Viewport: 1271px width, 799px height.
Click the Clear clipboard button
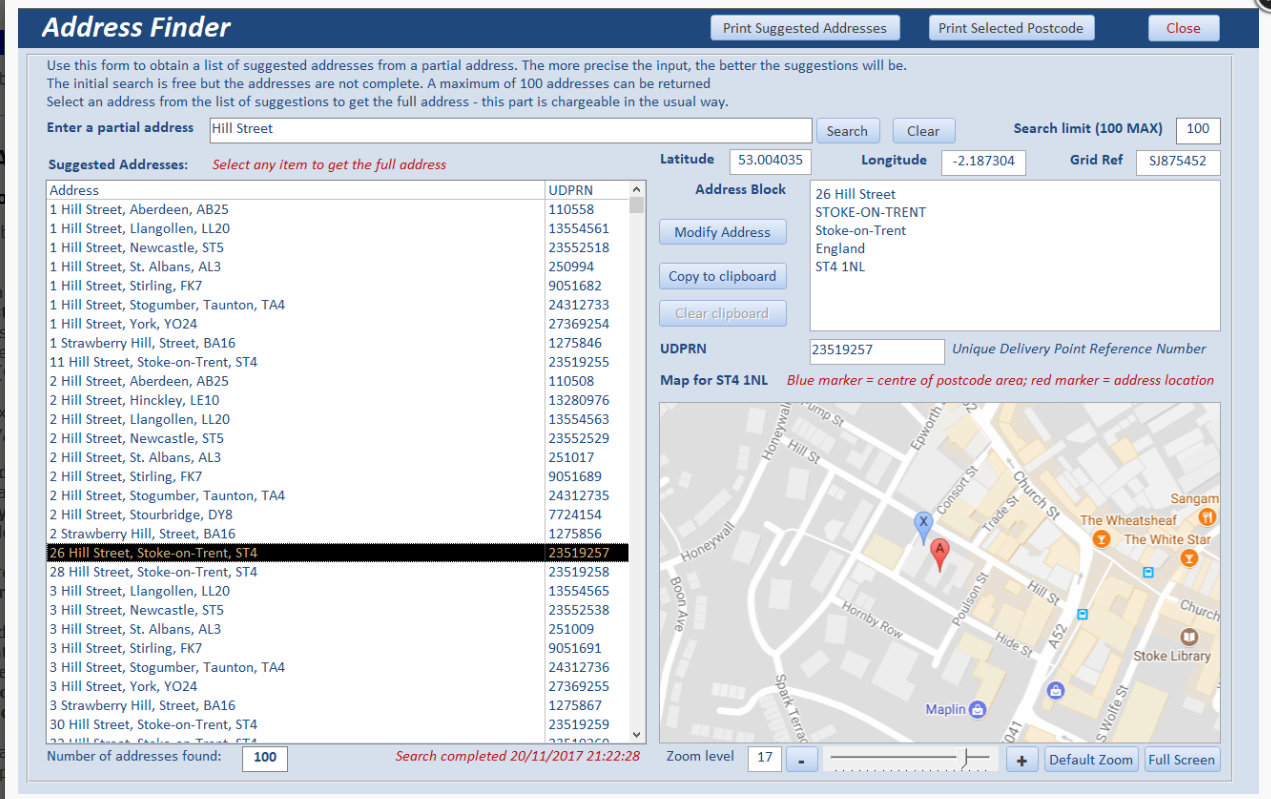tap(722, 313)
